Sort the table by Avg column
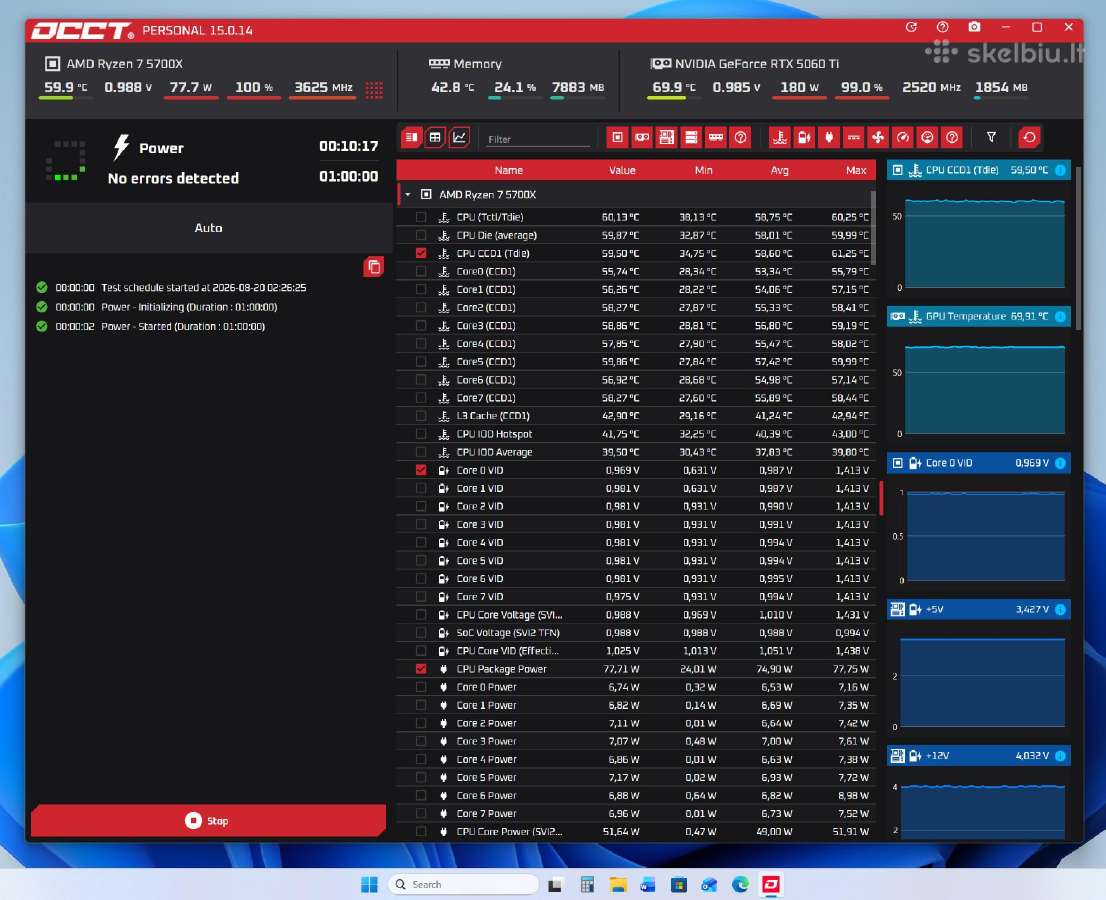Screen dimensions: 1106x900 779,170
